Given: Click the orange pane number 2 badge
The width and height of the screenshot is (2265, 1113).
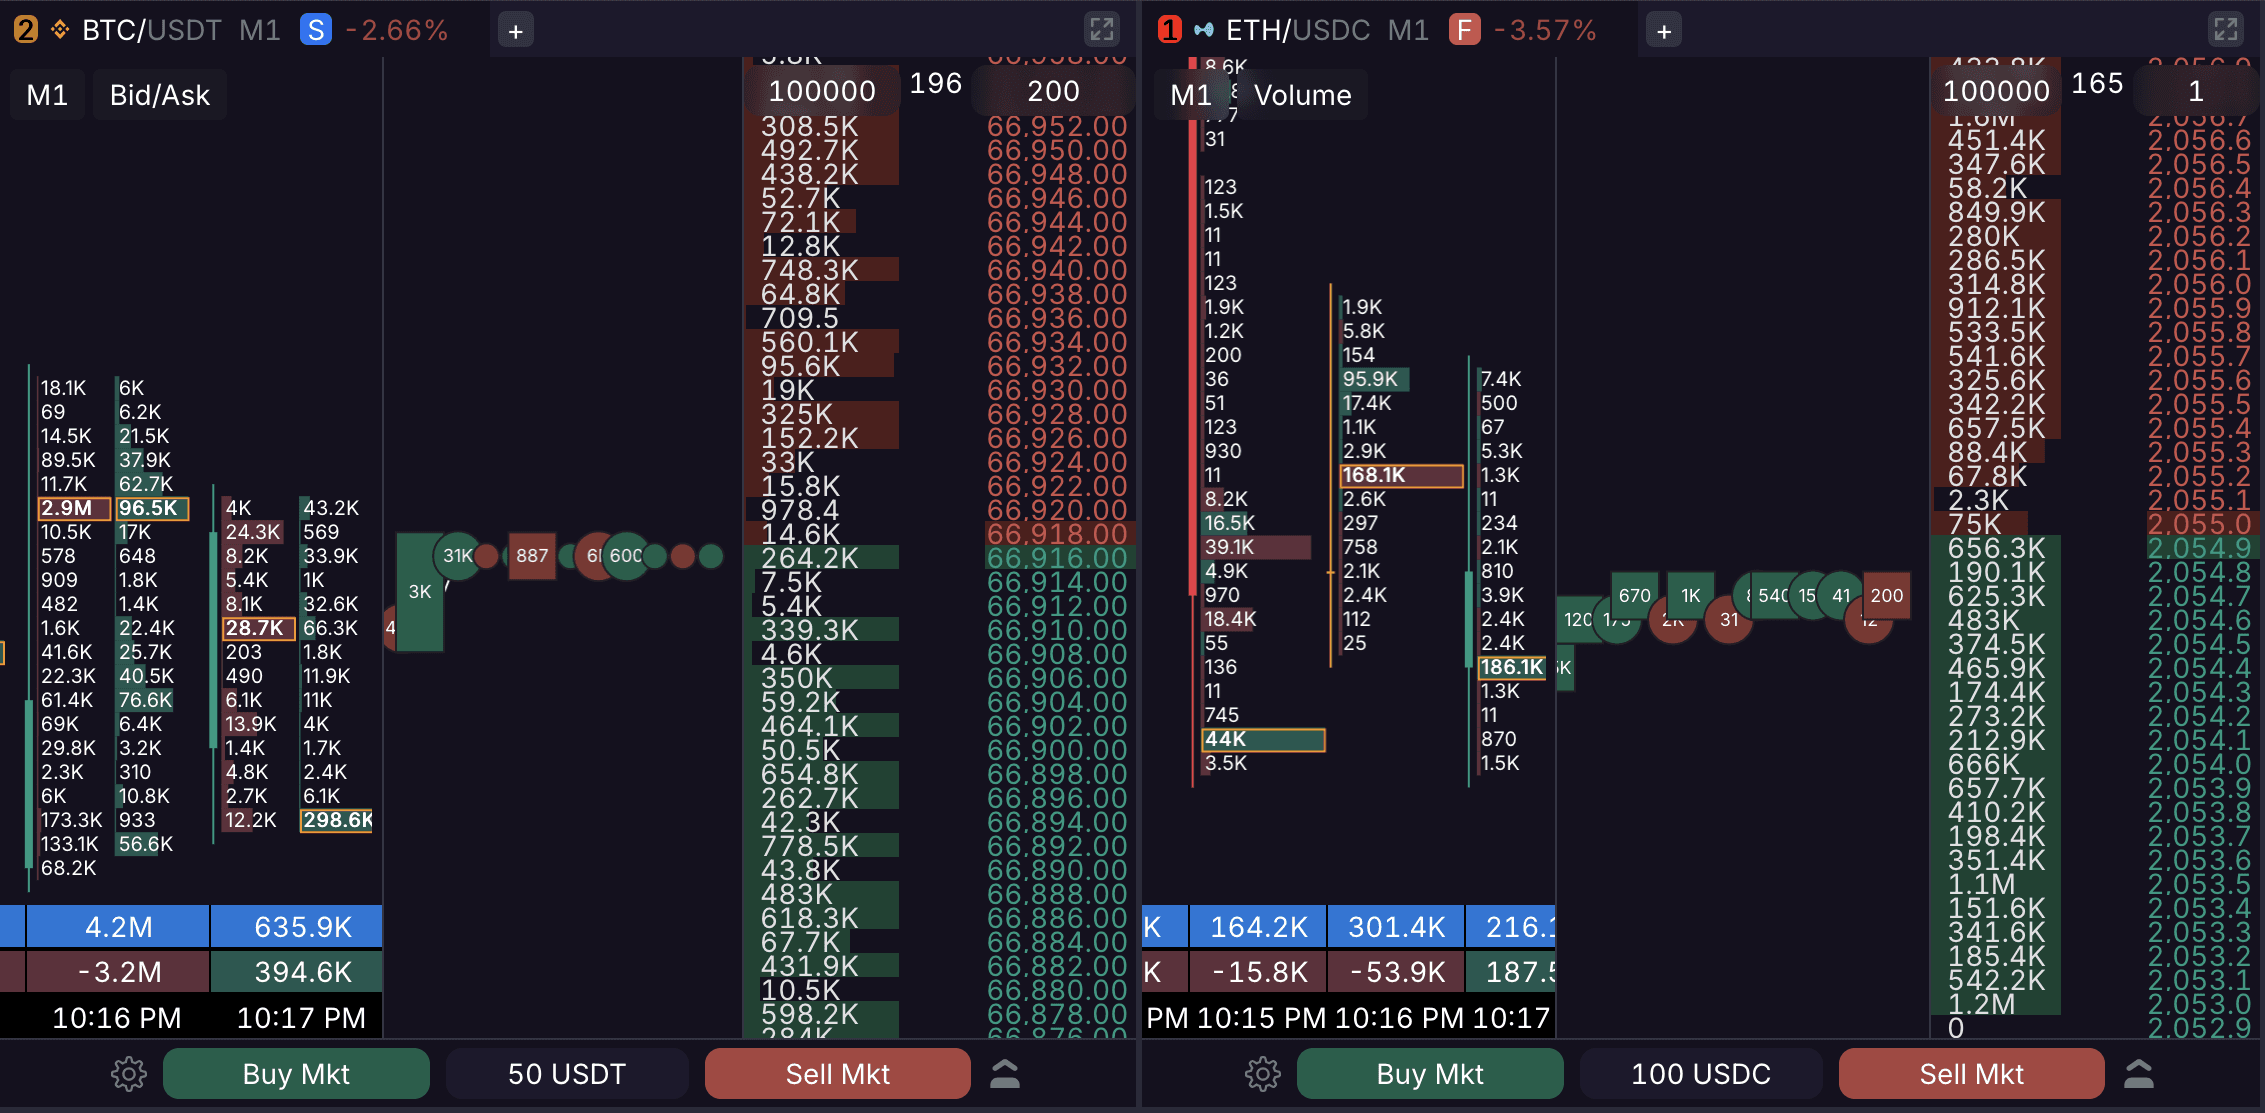Looking at the screenshot, I should click(26, 30).
